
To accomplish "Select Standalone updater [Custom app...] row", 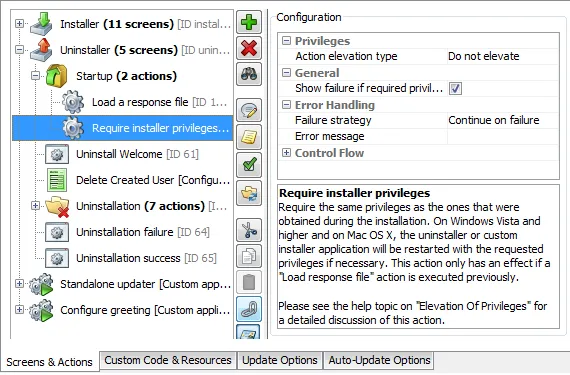I will point(145,284).
